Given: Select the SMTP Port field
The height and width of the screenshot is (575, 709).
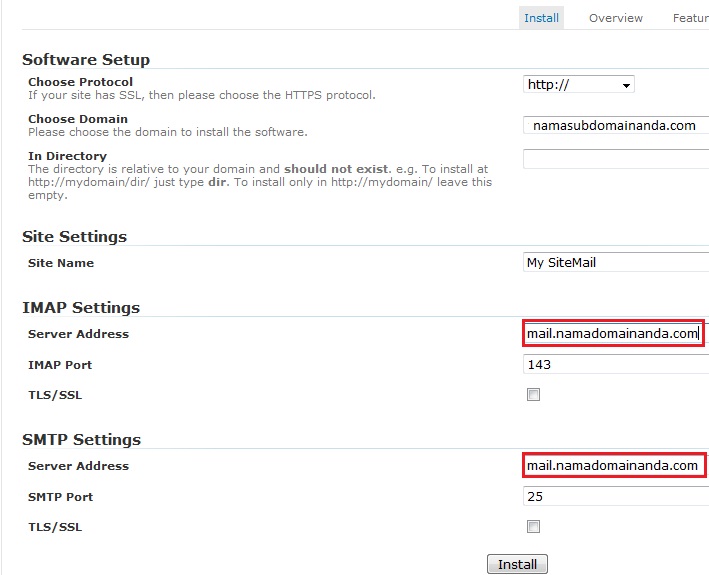Looking at the screenshot, I should pyautogui.click(x=615, y=497).
